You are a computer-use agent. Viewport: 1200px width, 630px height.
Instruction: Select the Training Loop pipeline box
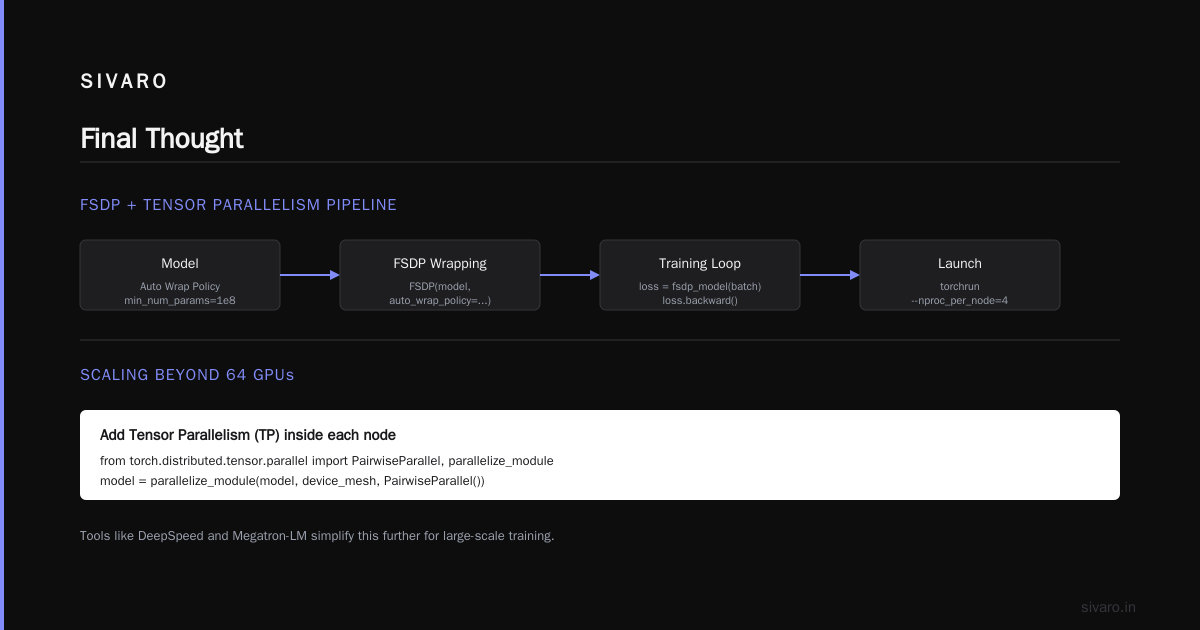pyautogui.click(x=700, y=275)
